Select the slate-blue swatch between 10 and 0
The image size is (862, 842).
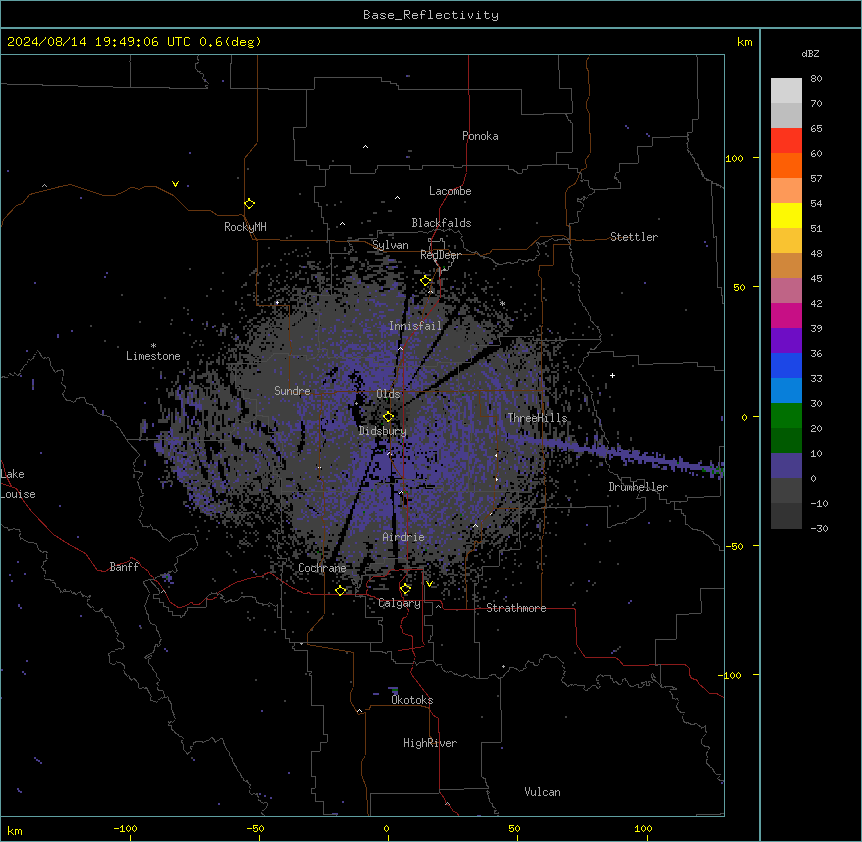pos(786,466)
